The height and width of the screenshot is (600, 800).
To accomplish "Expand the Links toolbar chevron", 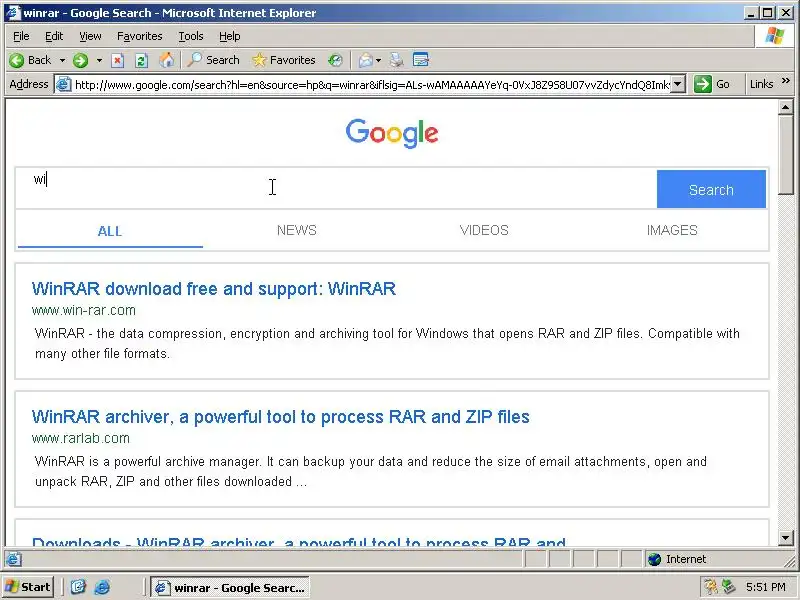I will [x=786, y=81].
